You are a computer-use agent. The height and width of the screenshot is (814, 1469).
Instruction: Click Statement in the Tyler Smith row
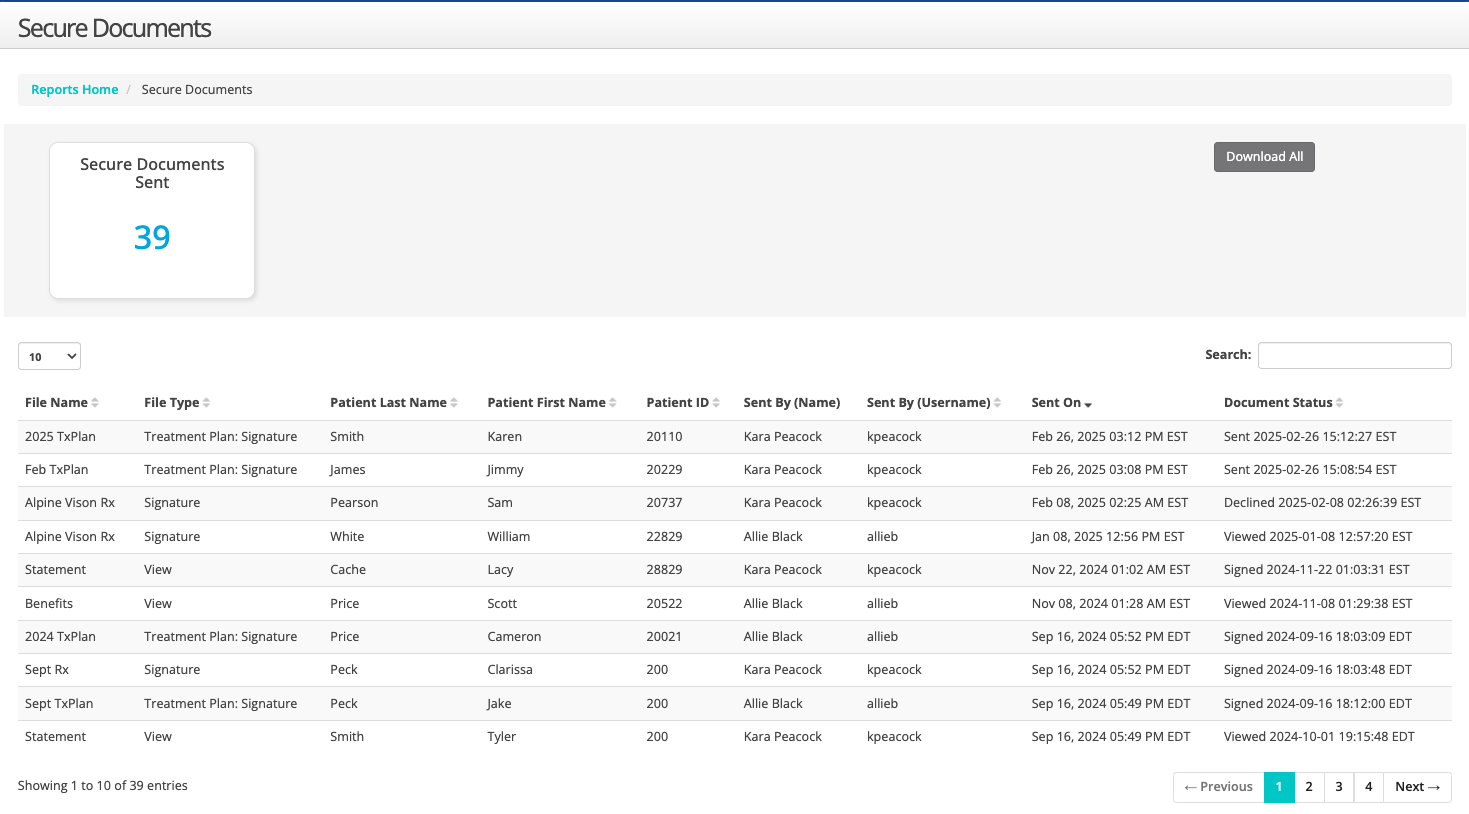coord(56,737)
